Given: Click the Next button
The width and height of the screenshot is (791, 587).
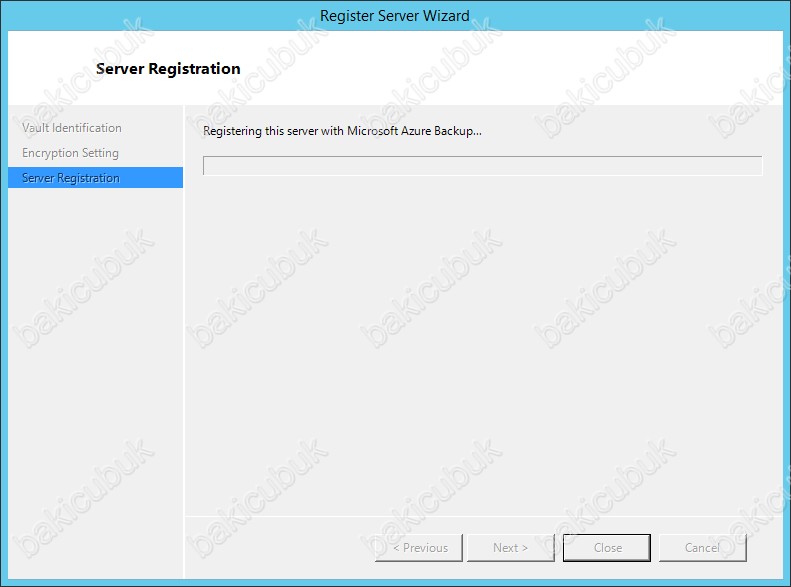Looking at the screenshot, I should point(511,548).
